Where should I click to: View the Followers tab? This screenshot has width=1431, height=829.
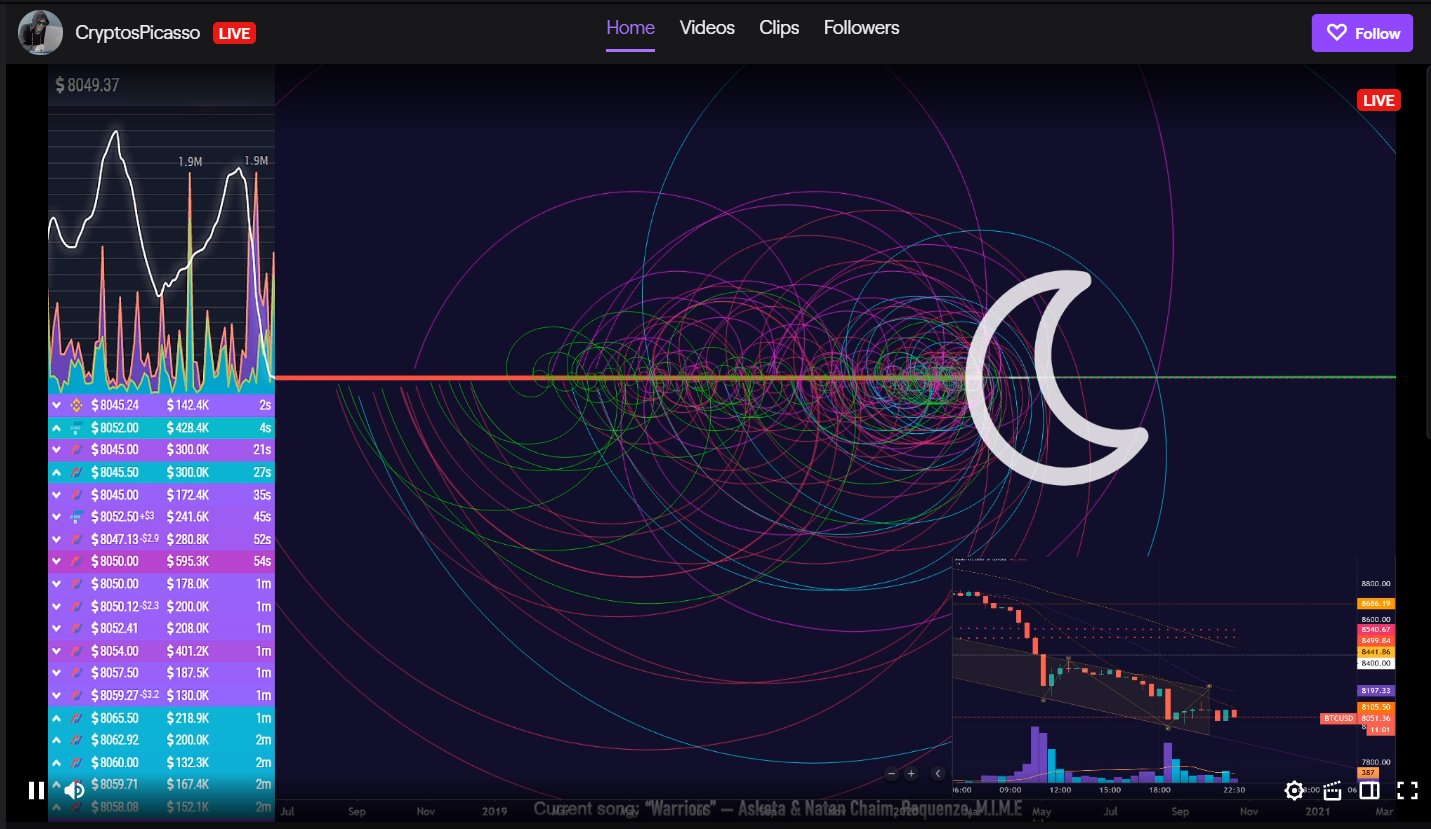click(x=861, y=28)
